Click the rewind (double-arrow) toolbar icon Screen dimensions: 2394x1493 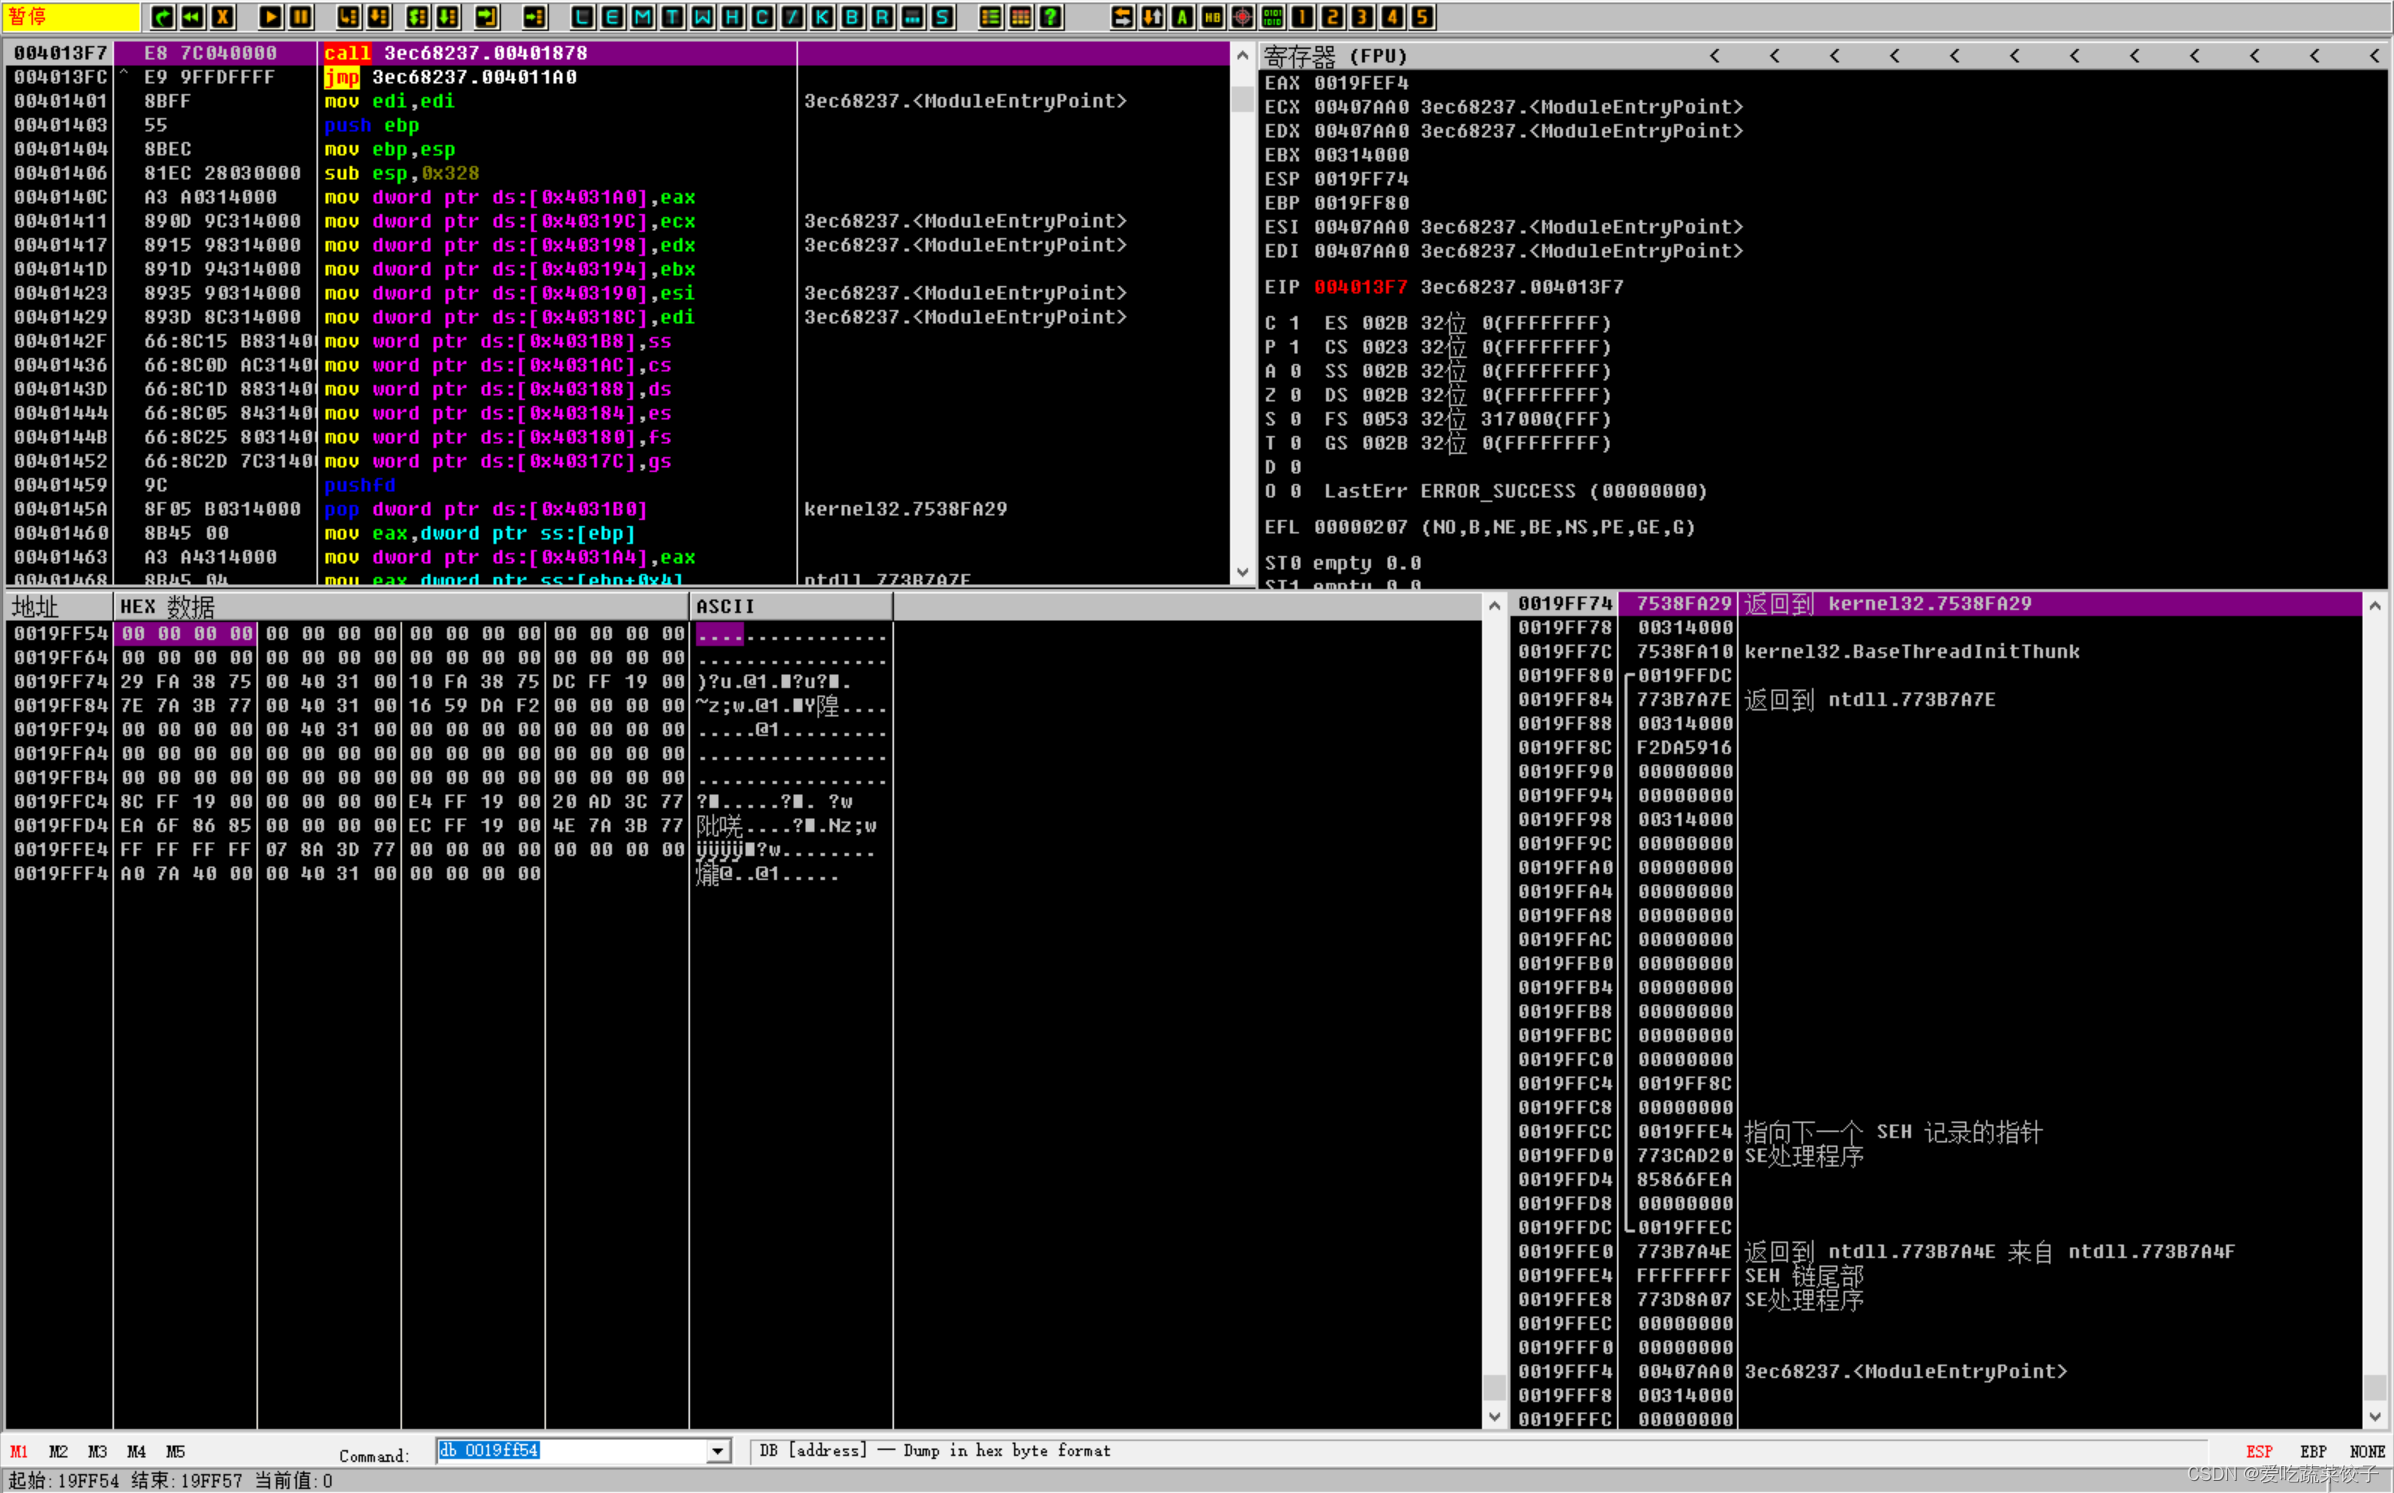[x=192, y=16]
